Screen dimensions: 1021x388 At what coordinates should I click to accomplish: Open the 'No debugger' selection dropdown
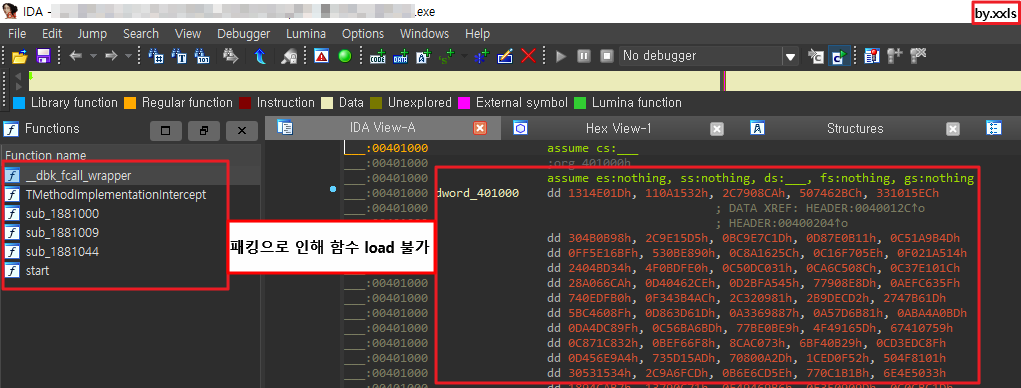(x=790, y=57)
